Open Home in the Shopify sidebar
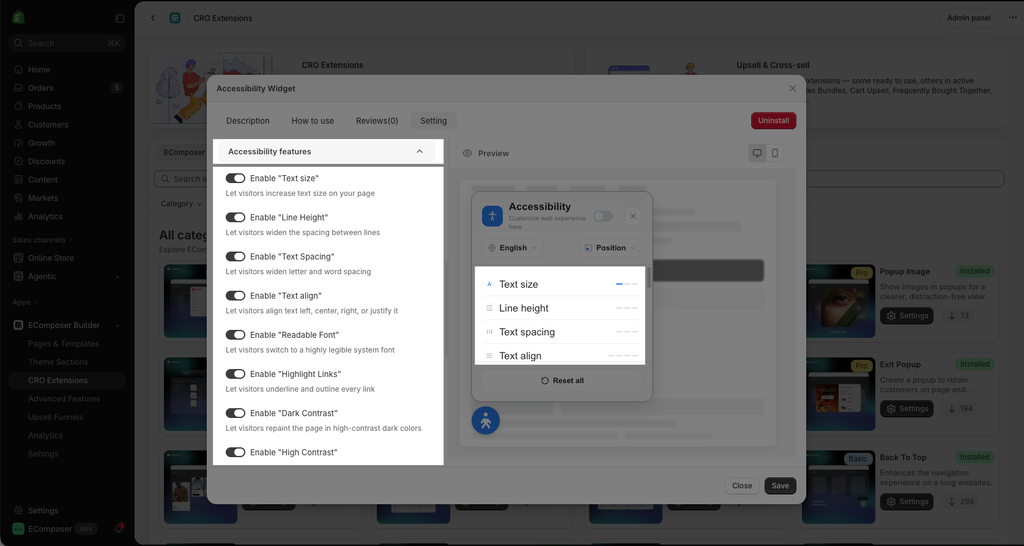This screenshot has height=546, width=1024. [x=39, y=69]
